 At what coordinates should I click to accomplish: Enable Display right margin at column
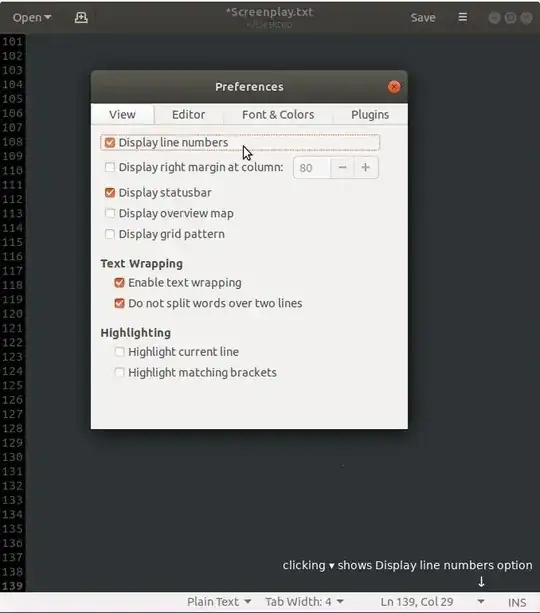[110, 167]
